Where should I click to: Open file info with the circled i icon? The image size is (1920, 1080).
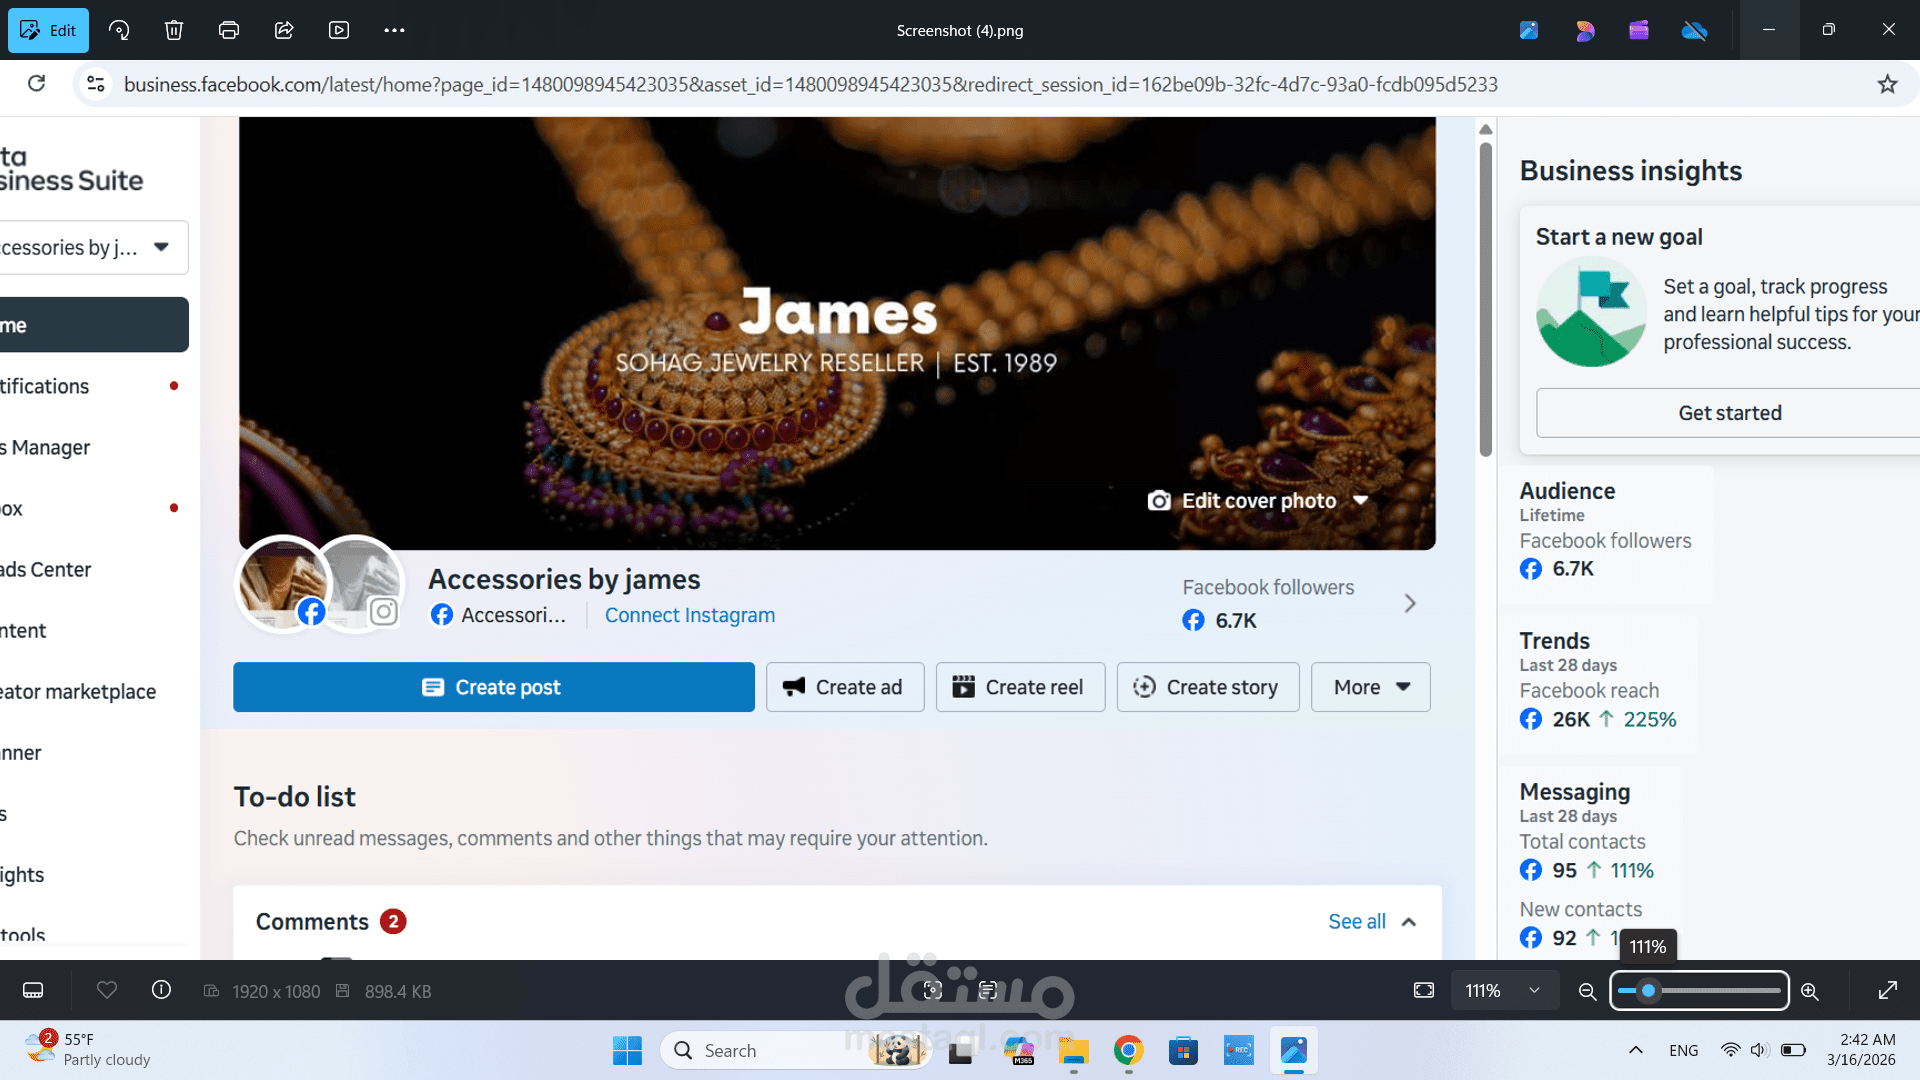click(x=161, y=990)
